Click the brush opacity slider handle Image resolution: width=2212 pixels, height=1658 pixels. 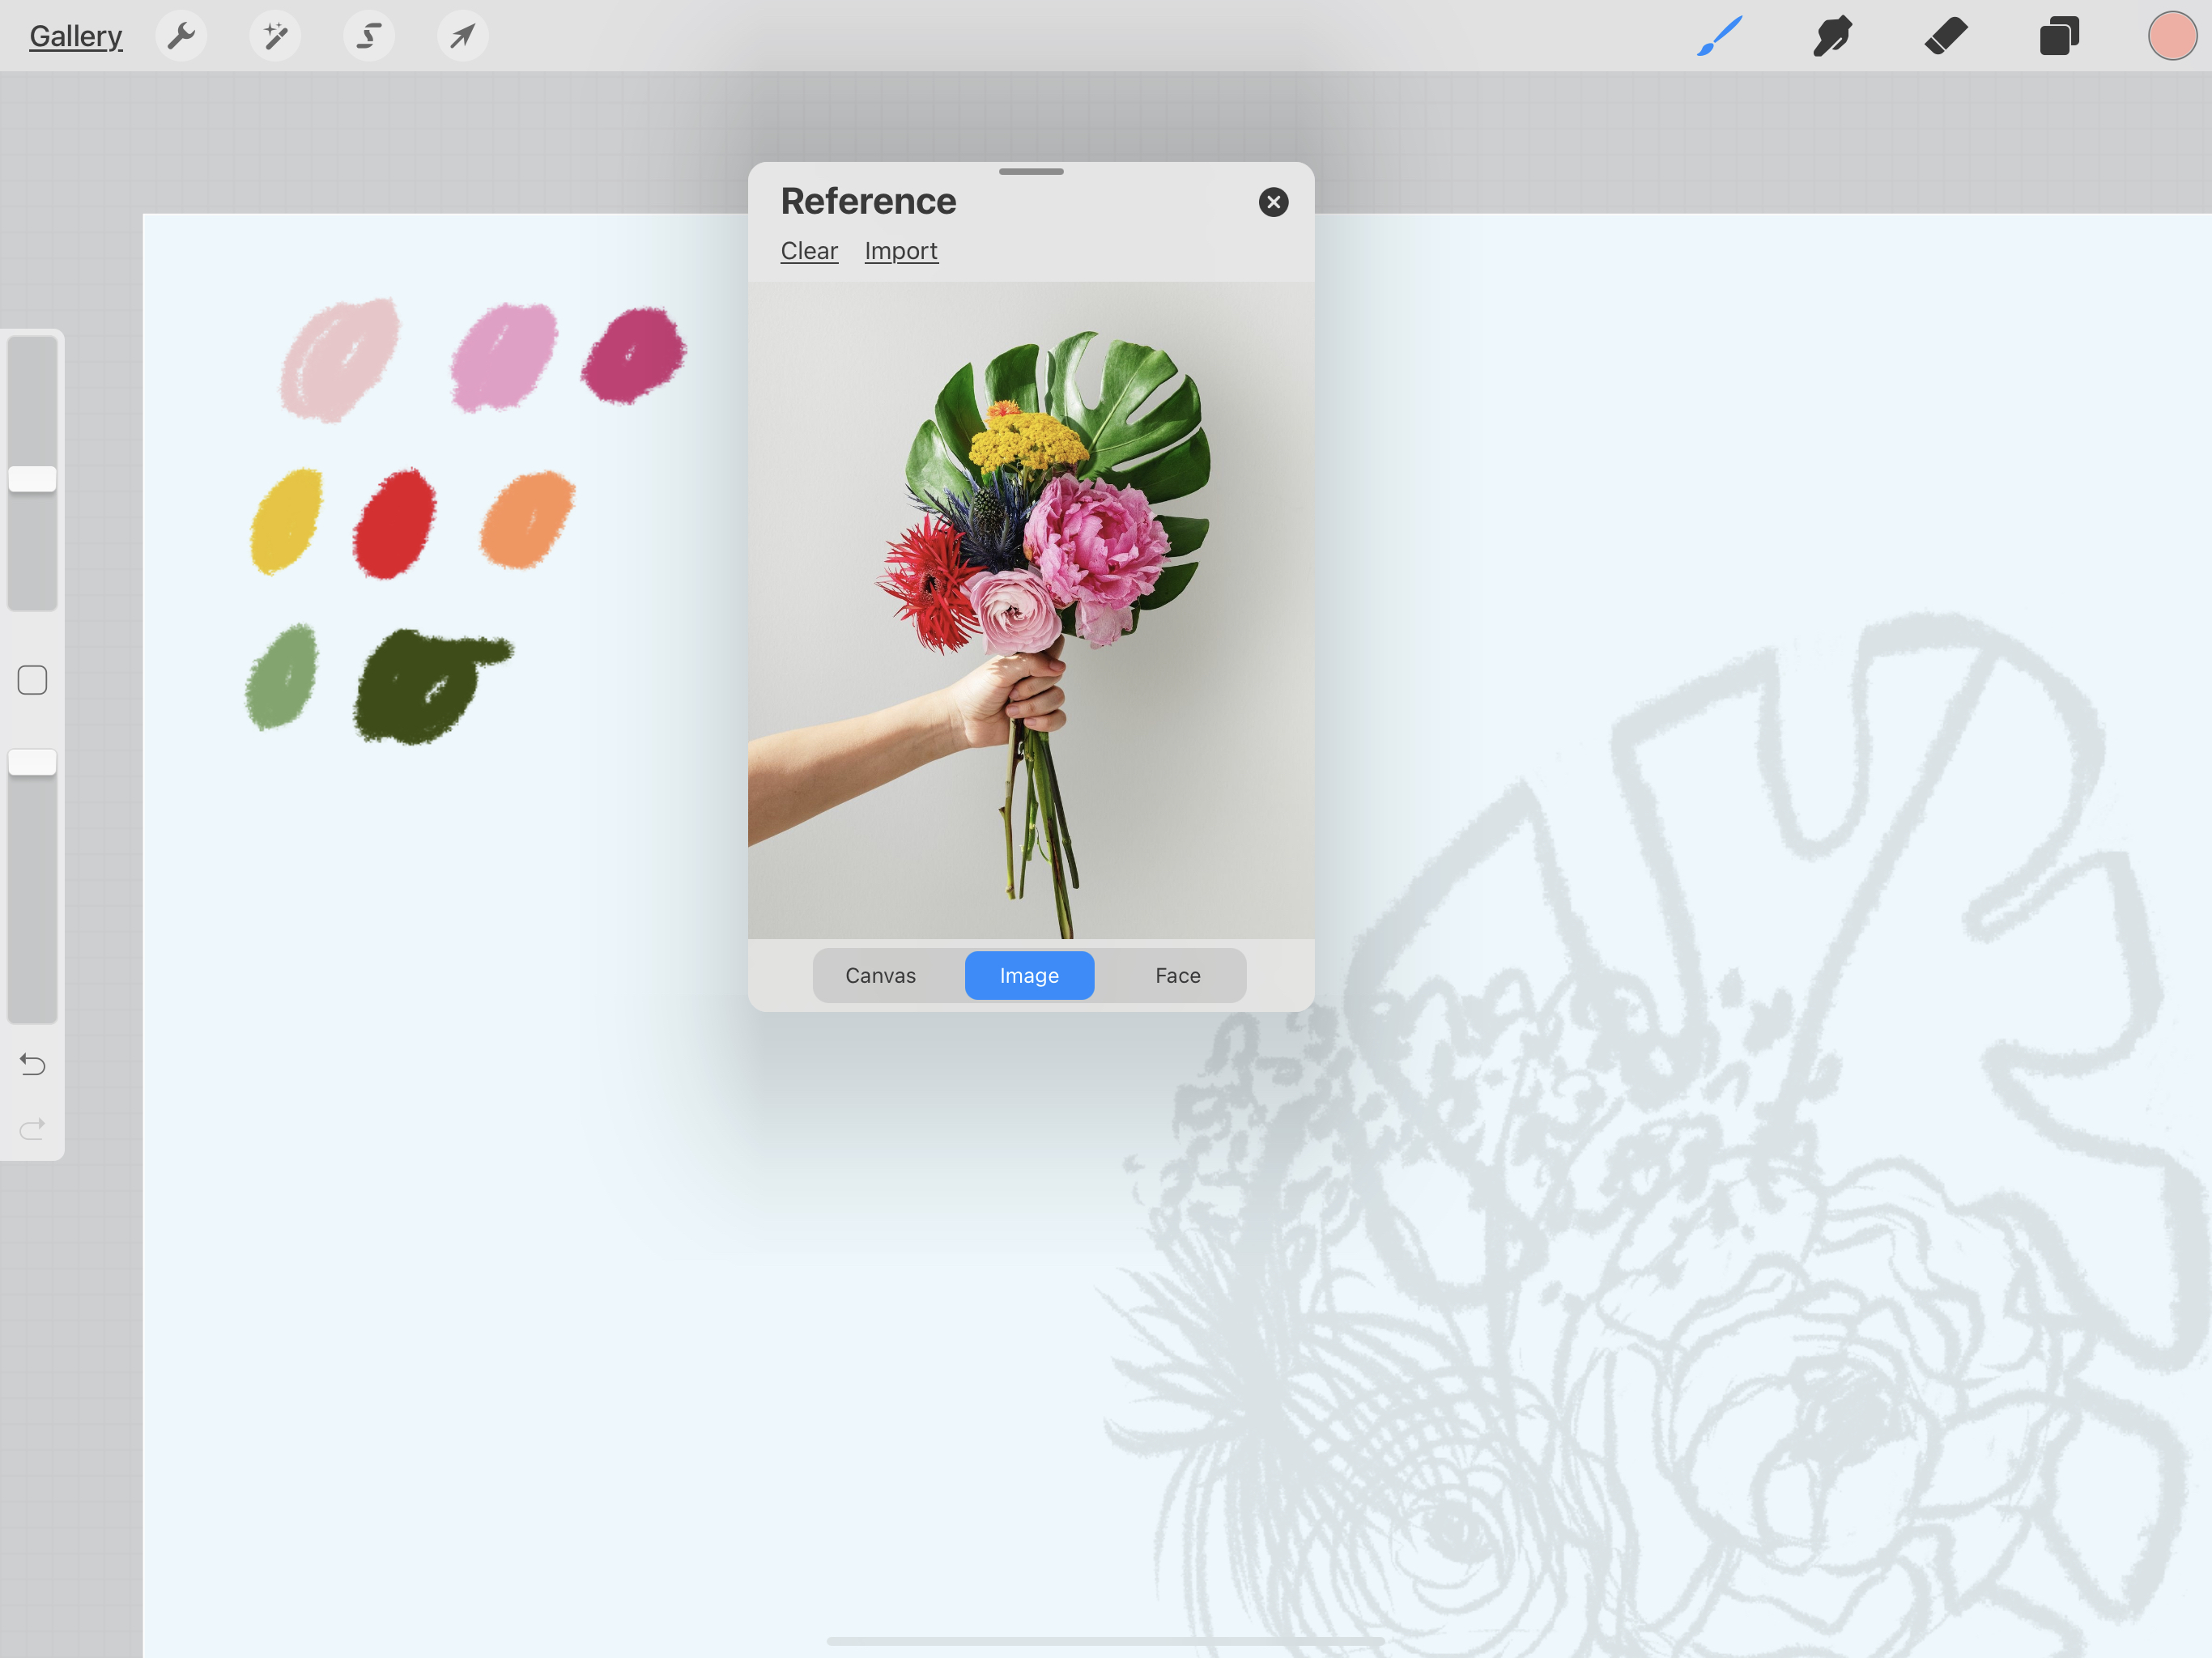32,762
